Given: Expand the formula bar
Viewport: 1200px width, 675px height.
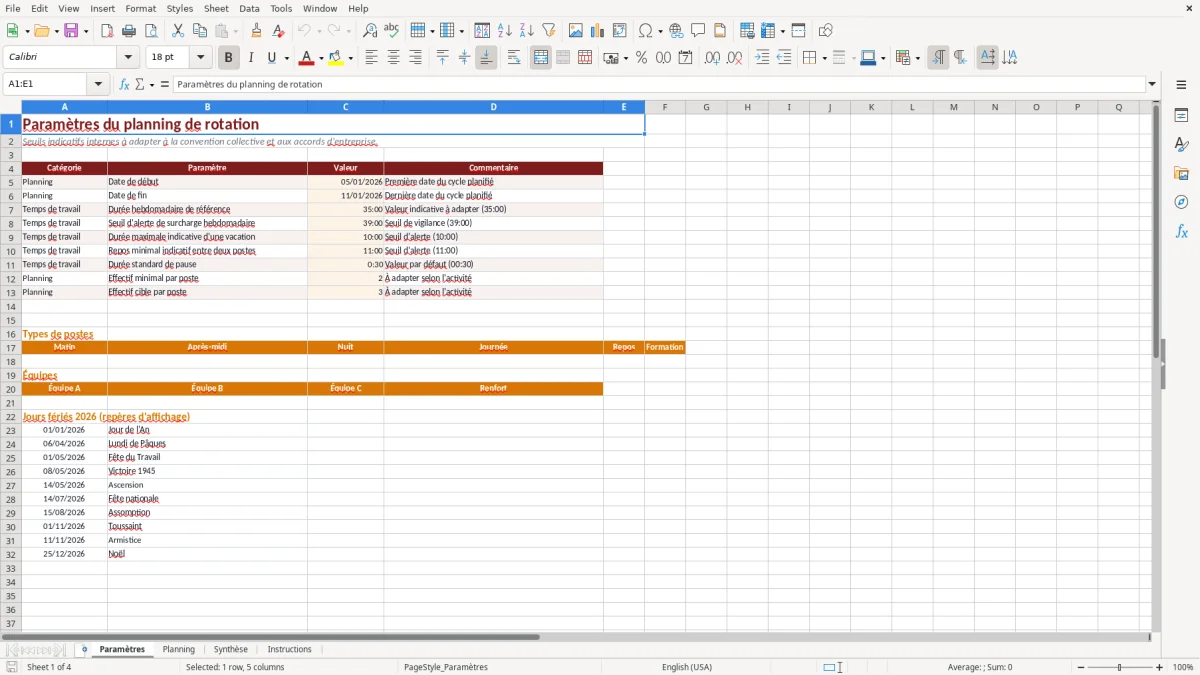Looking at the screenshot, I should click(x=1152, y=85).
